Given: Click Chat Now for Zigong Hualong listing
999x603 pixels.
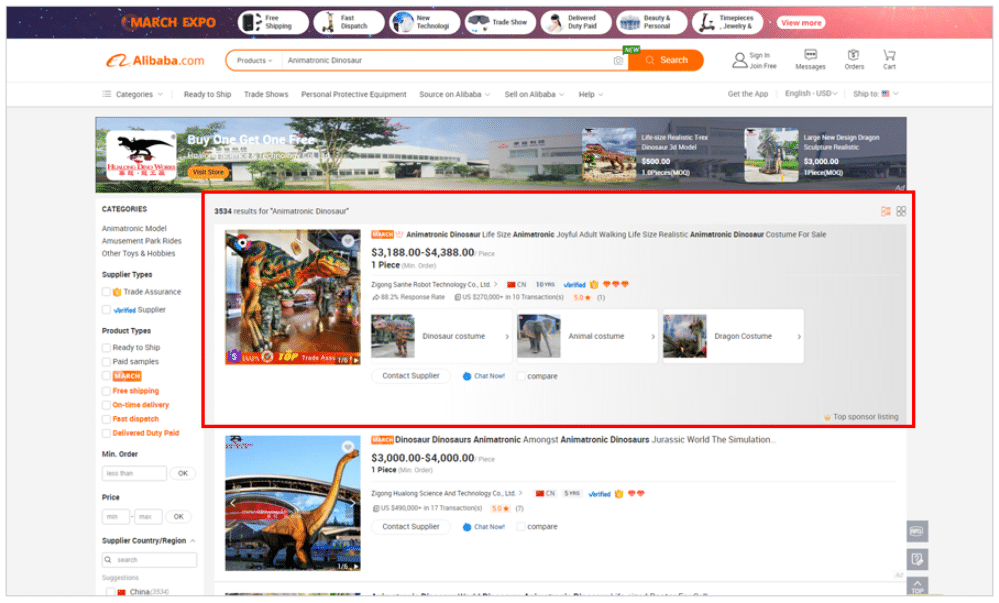Looking at the screenshot, I should 484,527.
